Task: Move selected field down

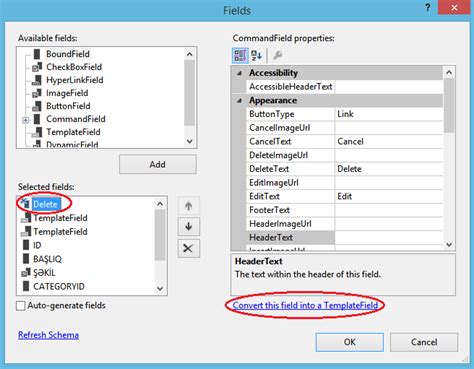Action: point(189,227)
